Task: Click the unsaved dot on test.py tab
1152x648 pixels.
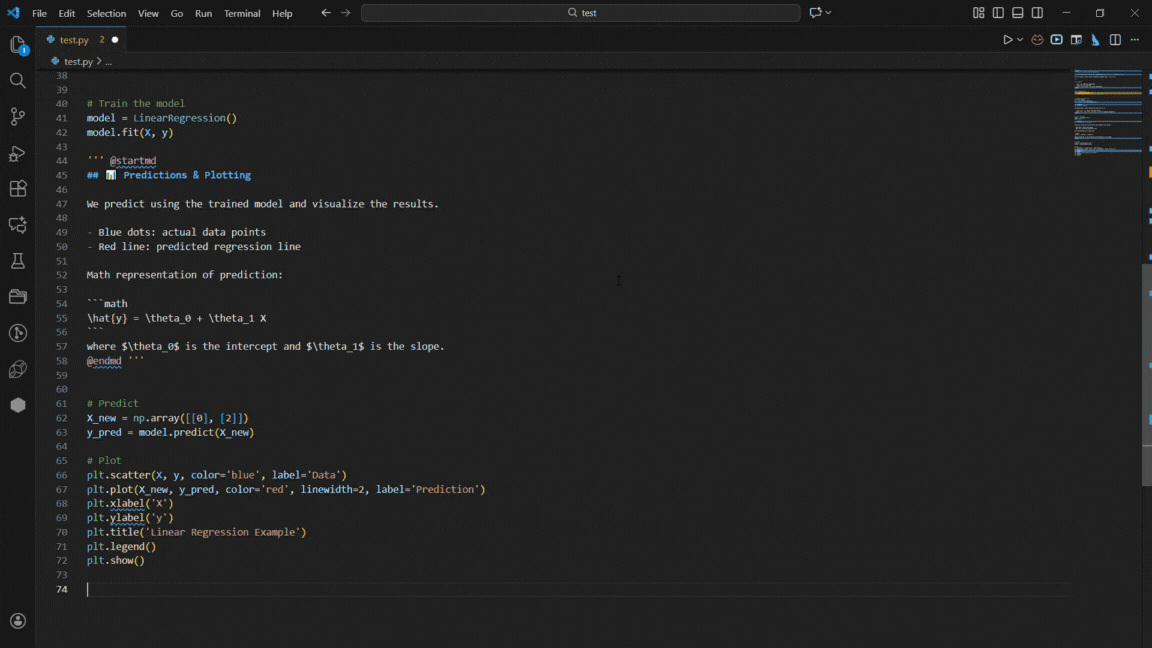Action: pyautogui.click(x=115, y=40)
